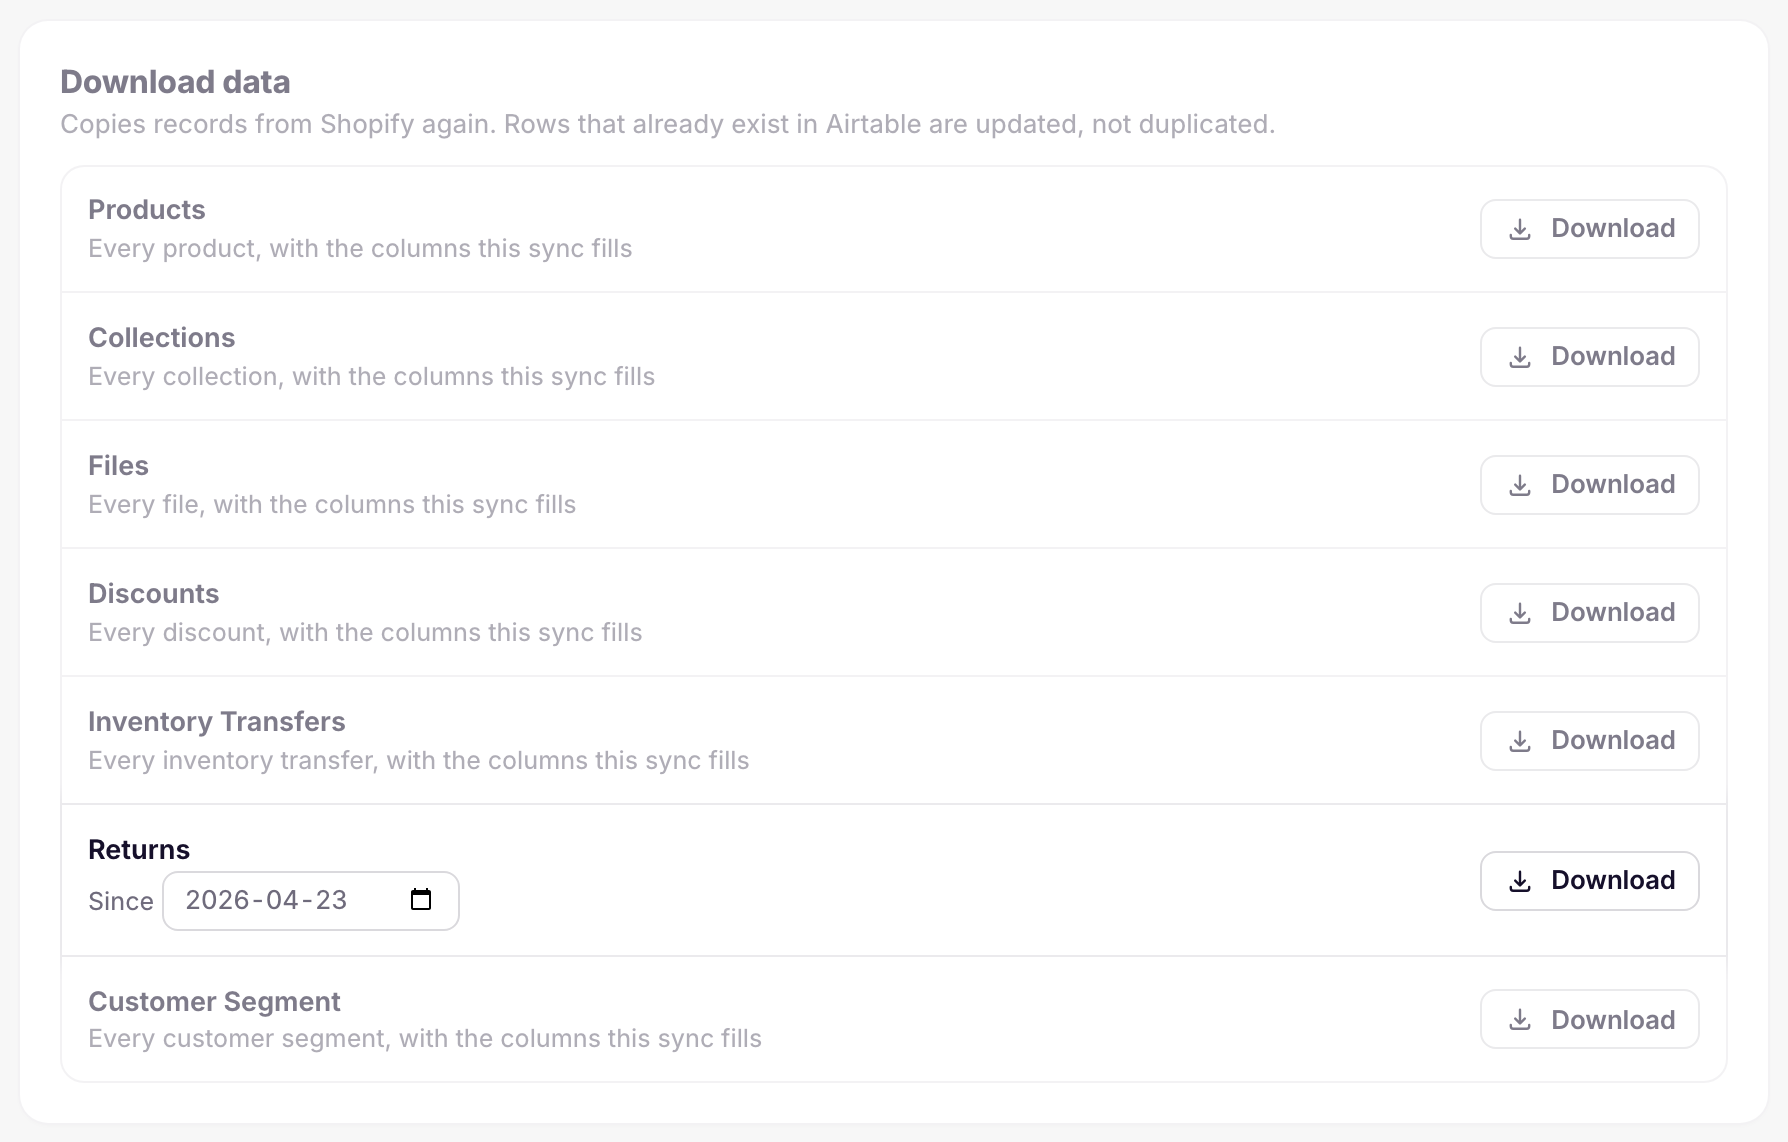Click 'Every discount, with the columns' text
The image size is (1788, 1142).
click(365, 632)
